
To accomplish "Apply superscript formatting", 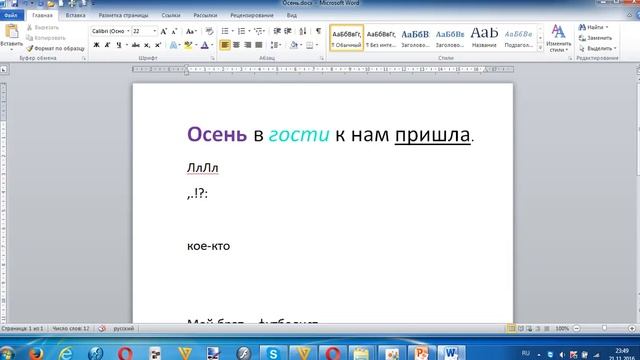I will (158, 45).
